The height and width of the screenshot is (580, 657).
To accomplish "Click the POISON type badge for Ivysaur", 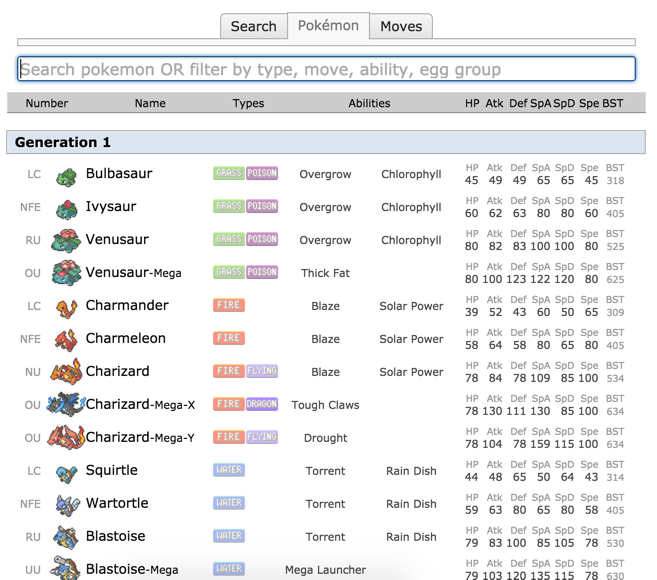I will (262, 206).
